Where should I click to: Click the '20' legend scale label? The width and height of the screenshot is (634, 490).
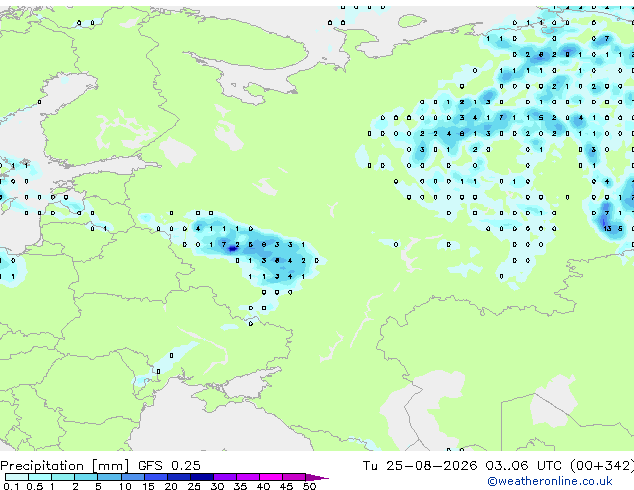pos(171,486)
